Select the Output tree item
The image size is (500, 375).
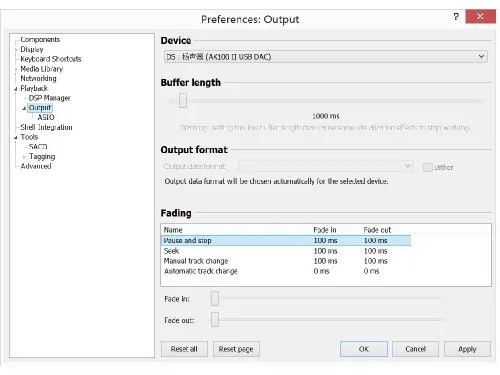[x=40, y=108]
